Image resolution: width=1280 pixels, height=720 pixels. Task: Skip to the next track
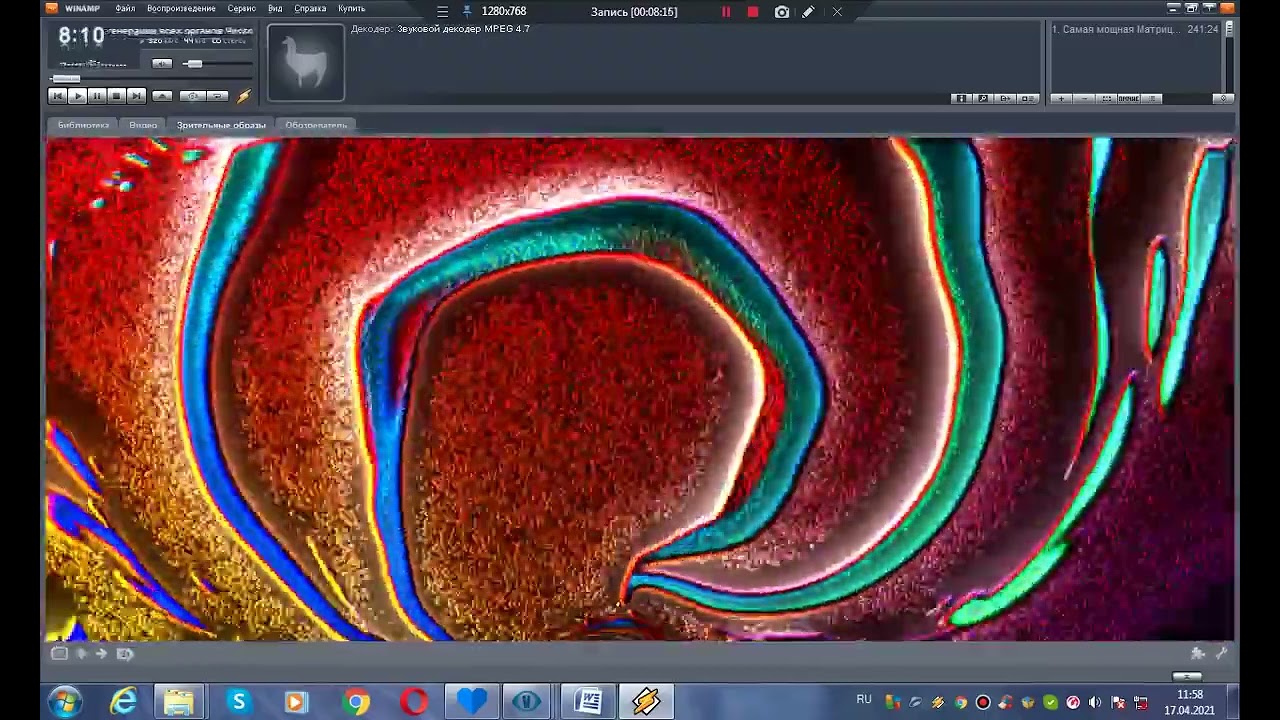pyautogui.click(x=136, y=96)
